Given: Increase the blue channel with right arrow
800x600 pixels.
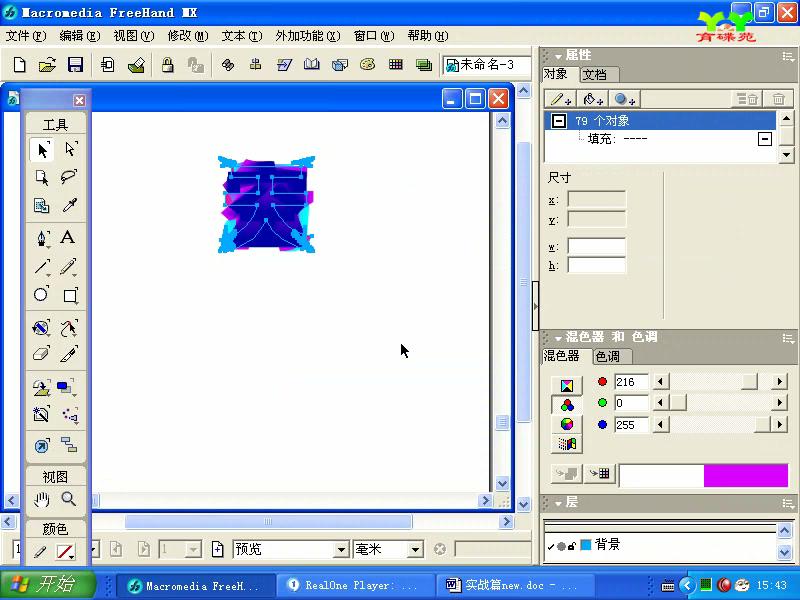Looking at the screenshot, I should coord(779,424).
